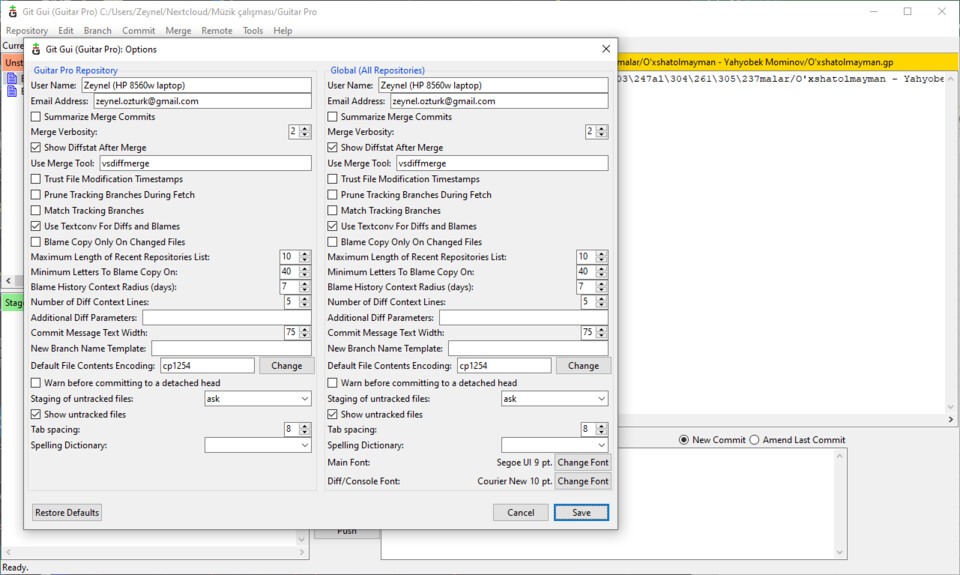
Task: Open the Tools menu
Action: (x=253, y=31)
